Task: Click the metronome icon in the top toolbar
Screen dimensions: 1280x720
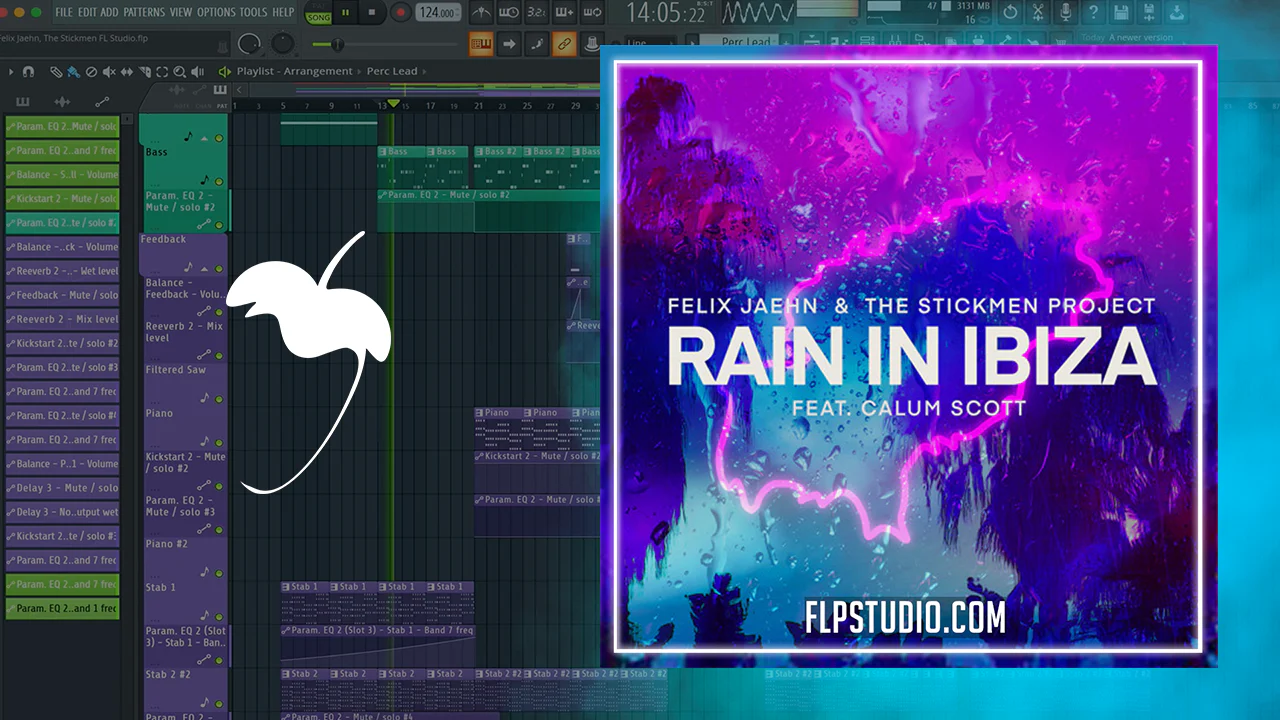Action: (481, 13)
